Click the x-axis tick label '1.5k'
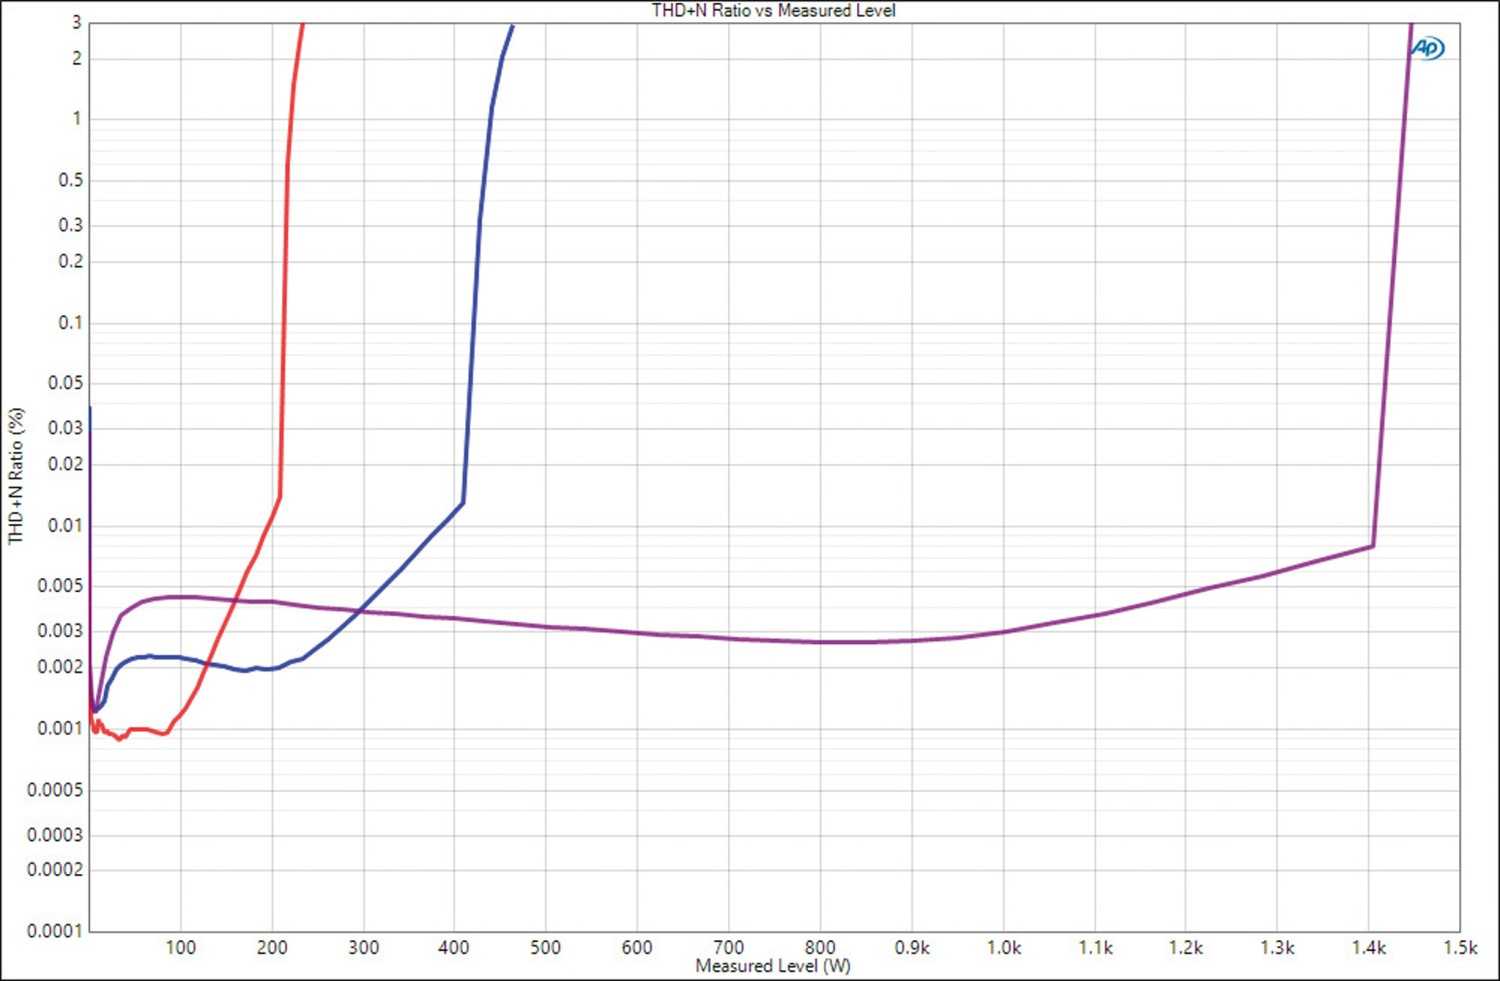This screenshot has width=1500, height=981. (x=1460, y=947)
